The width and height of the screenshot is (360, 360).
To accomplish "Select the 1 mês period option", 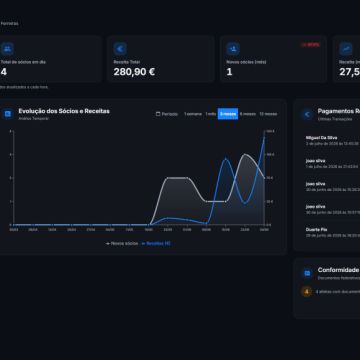I will [211, 114].
